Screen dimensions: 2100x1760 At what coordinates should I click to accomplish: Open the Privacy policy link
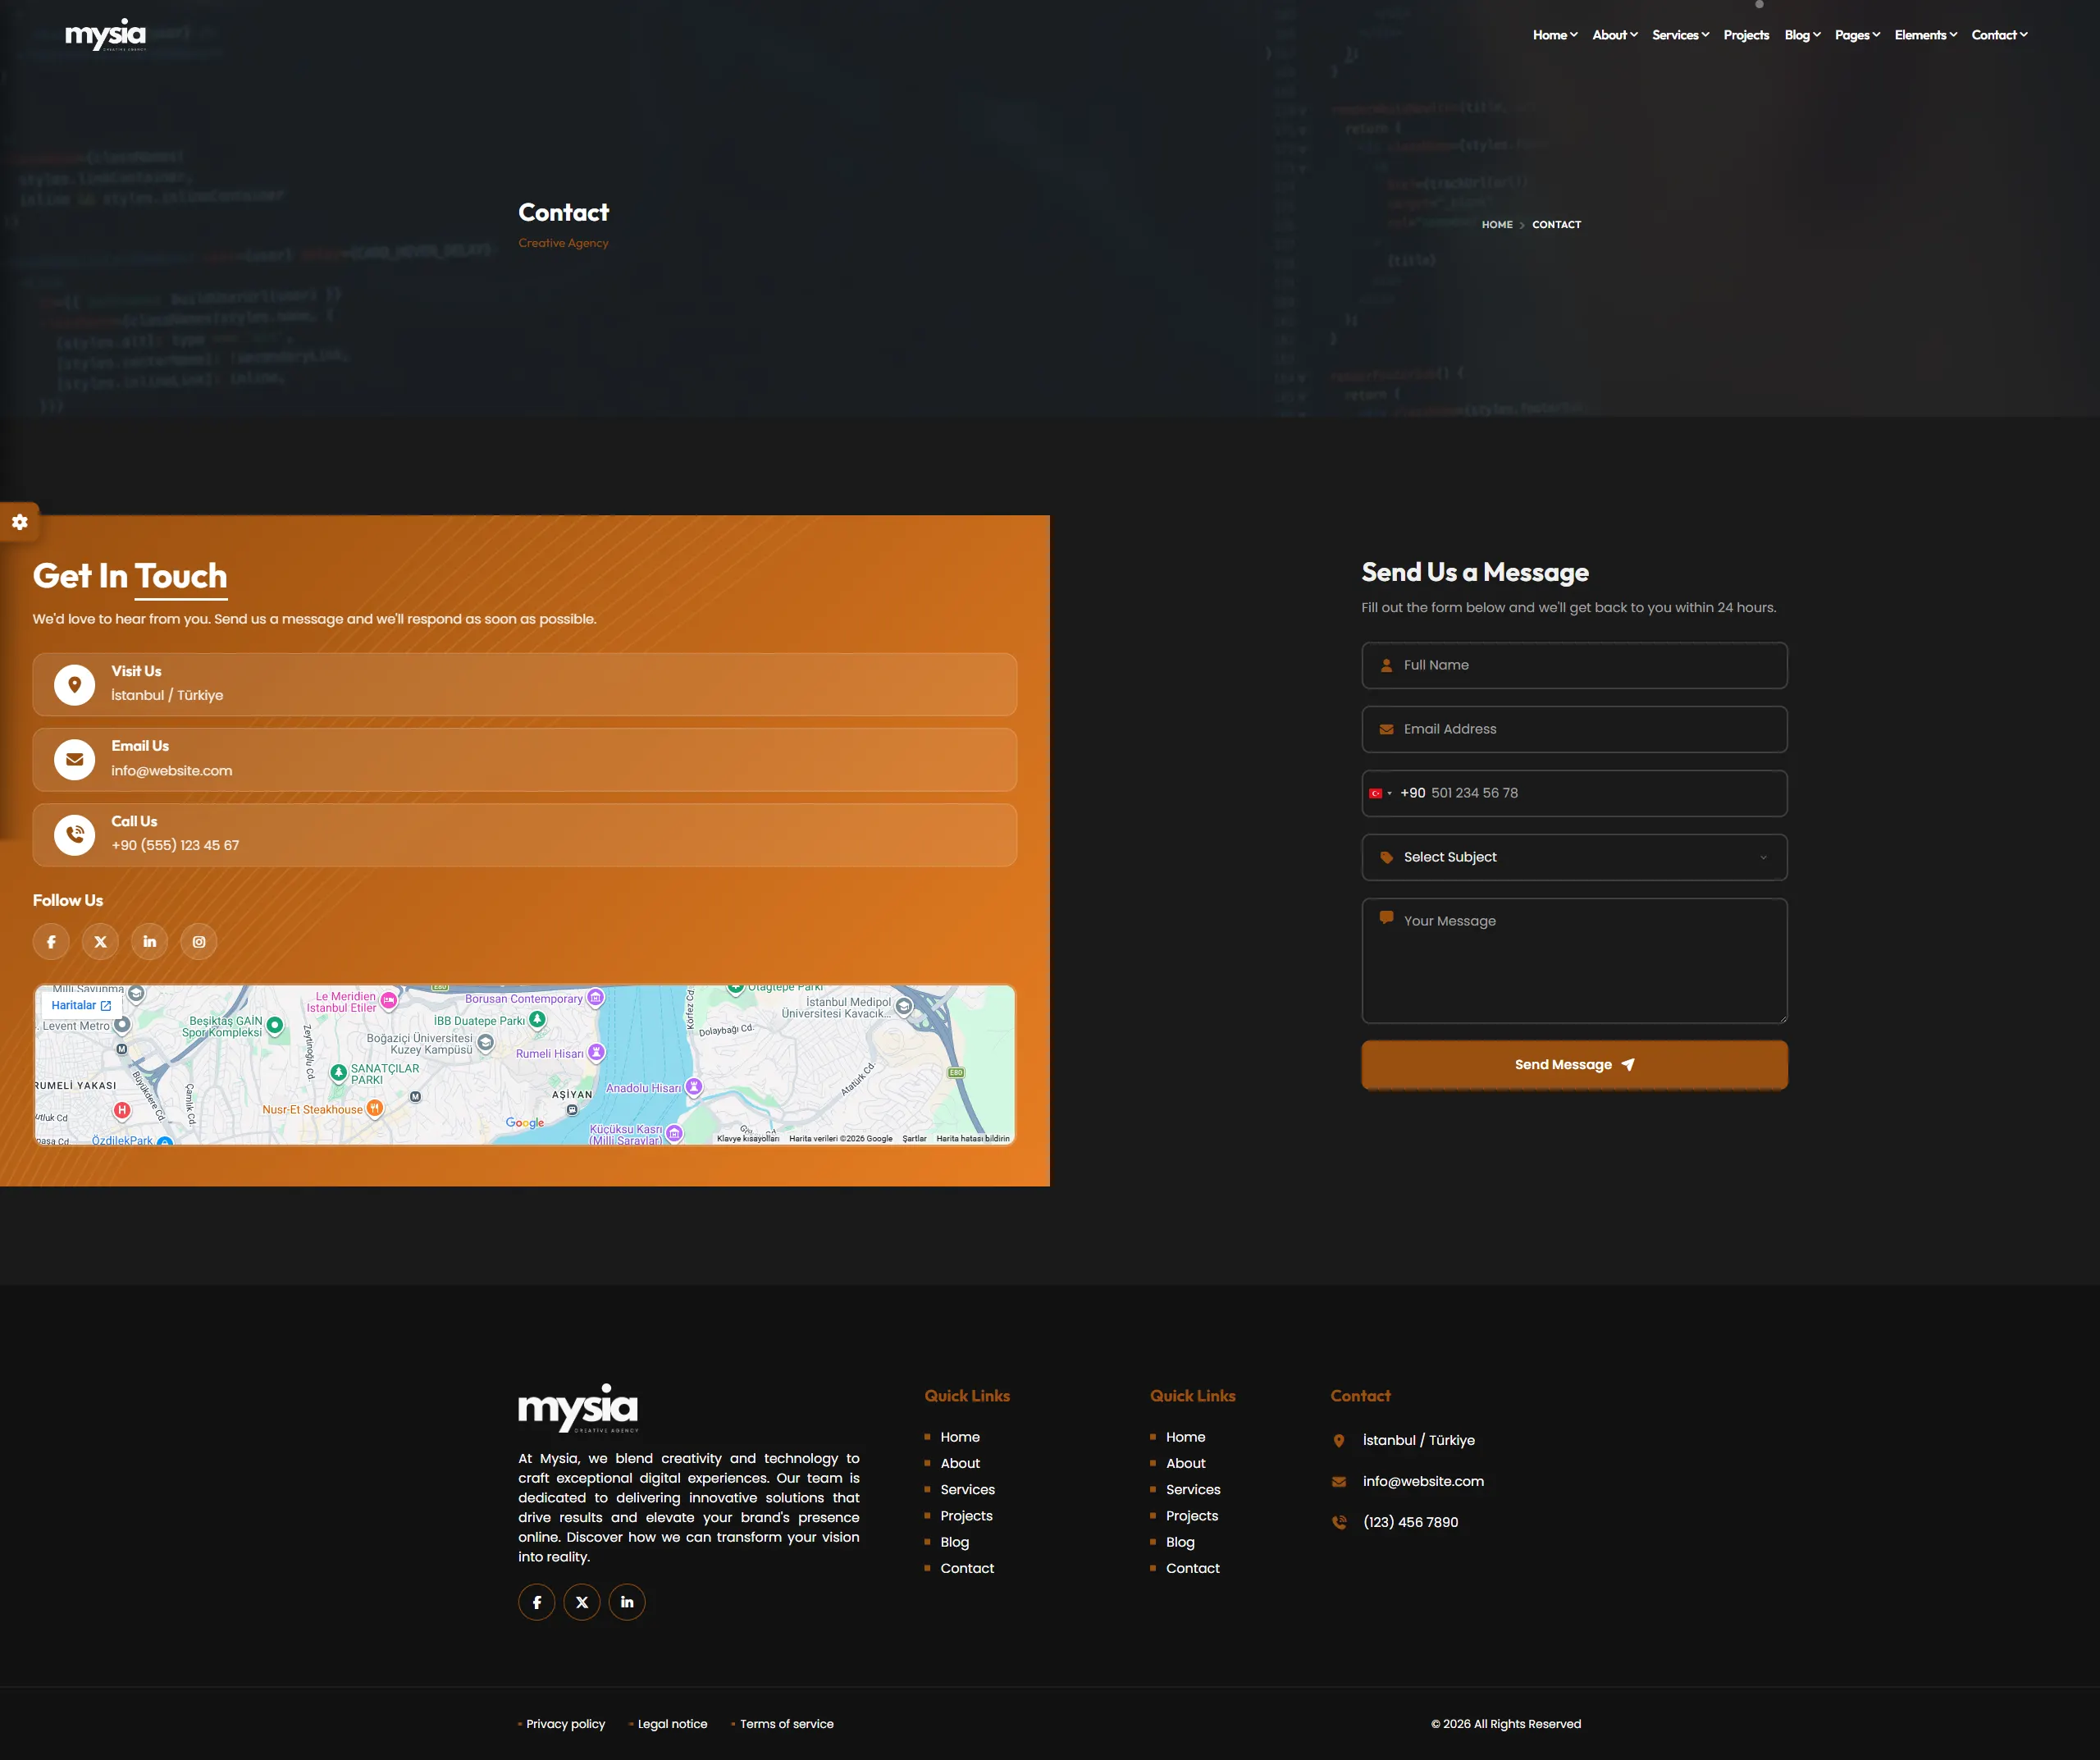pyautogui.click(x=565, y=1724)
